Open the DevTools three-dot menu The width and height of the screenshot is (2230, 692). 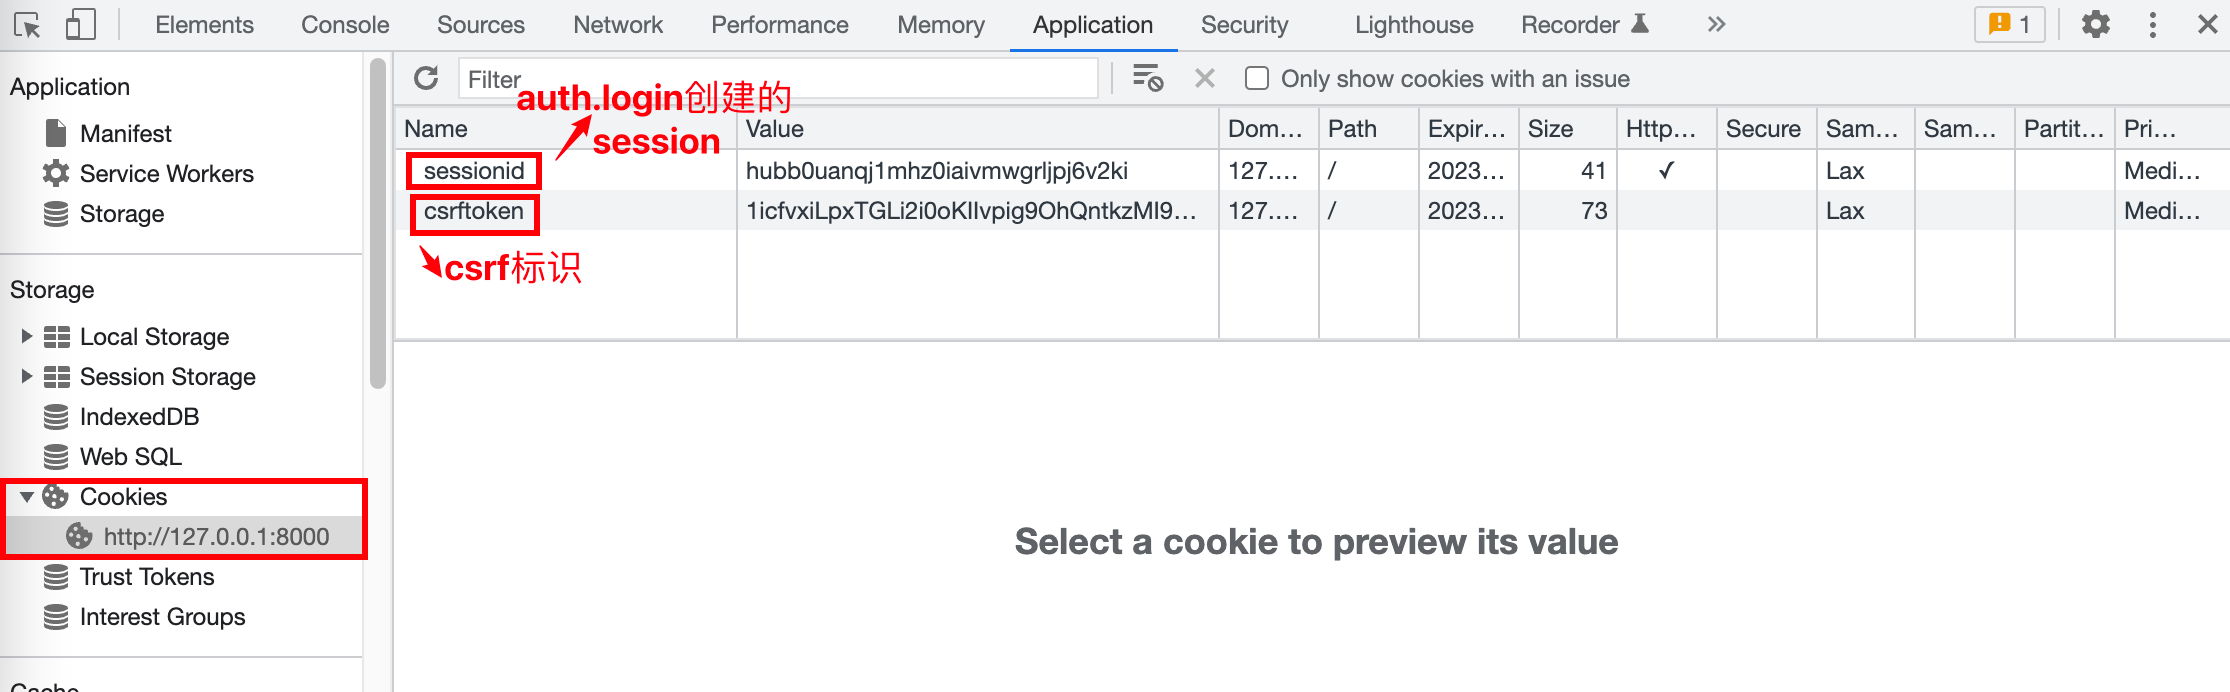[2153, 25]
